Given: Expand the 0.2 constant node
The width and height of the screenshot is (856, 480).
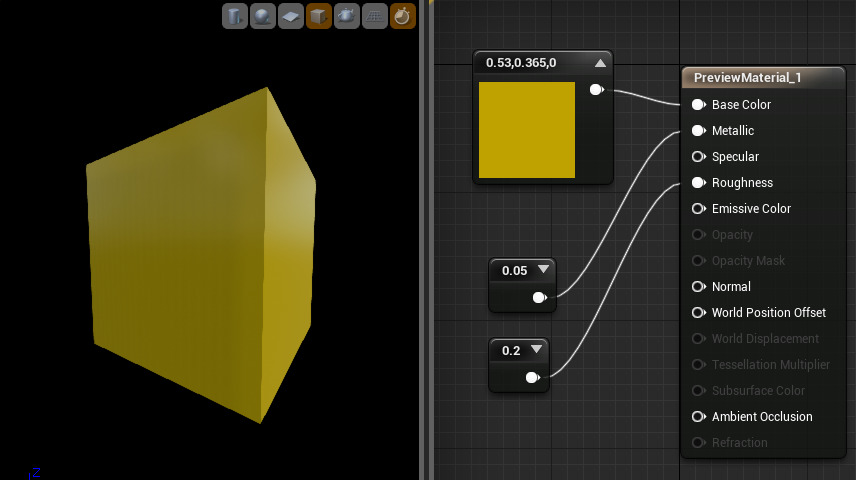Looking at the screenshot, I should pyautogui.click(x=537, y=349).
